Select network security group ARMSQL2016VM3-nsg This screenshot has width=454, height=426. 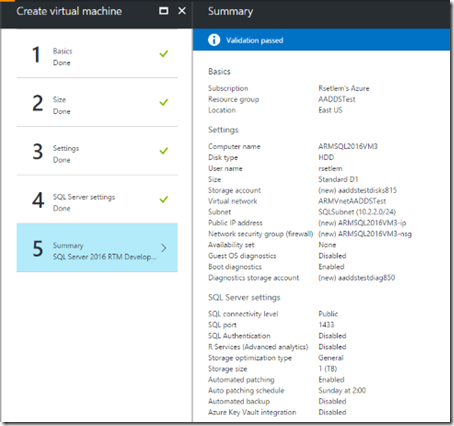[365, 234]
